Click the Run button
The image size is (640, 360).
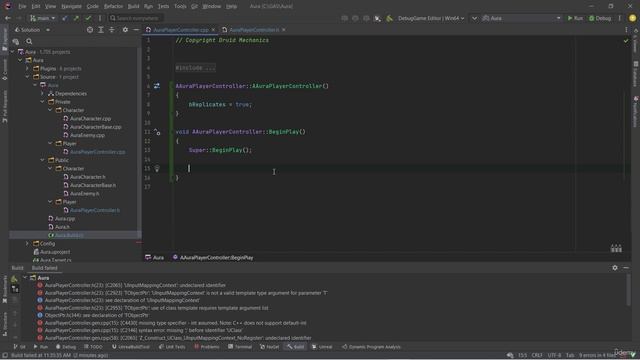[x=575, y=18]
